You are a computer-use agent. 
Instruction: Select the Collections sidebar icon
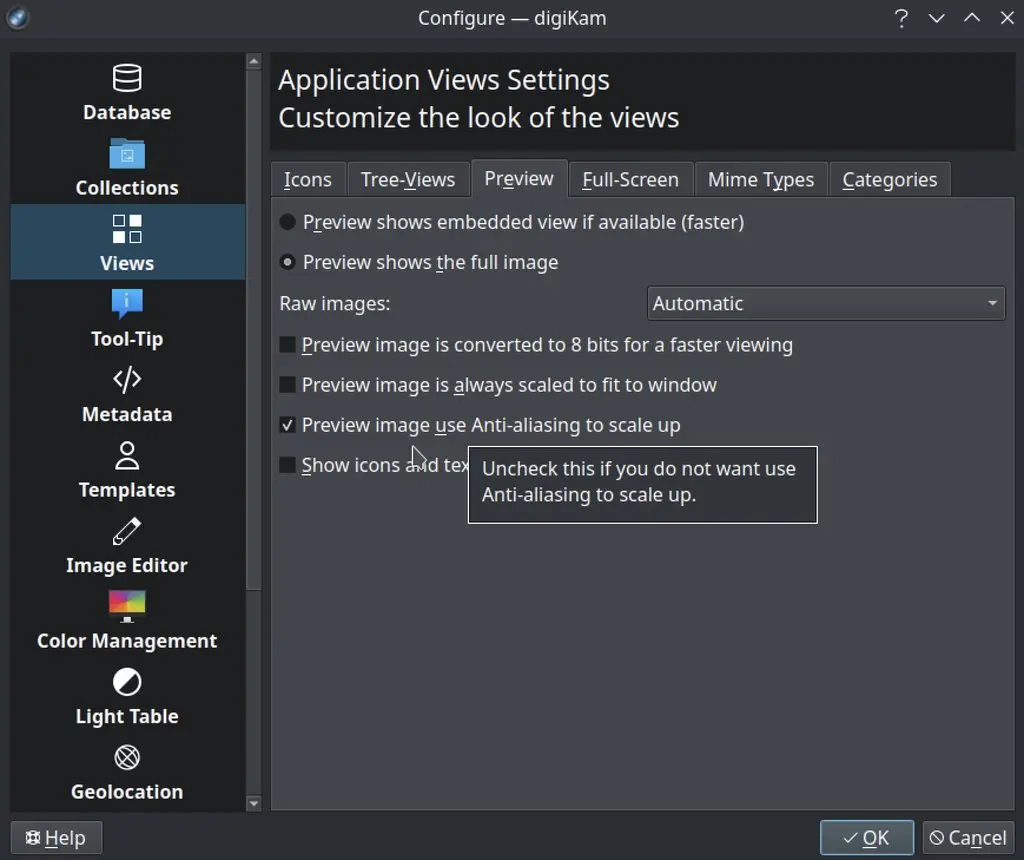tap(127, 168)
